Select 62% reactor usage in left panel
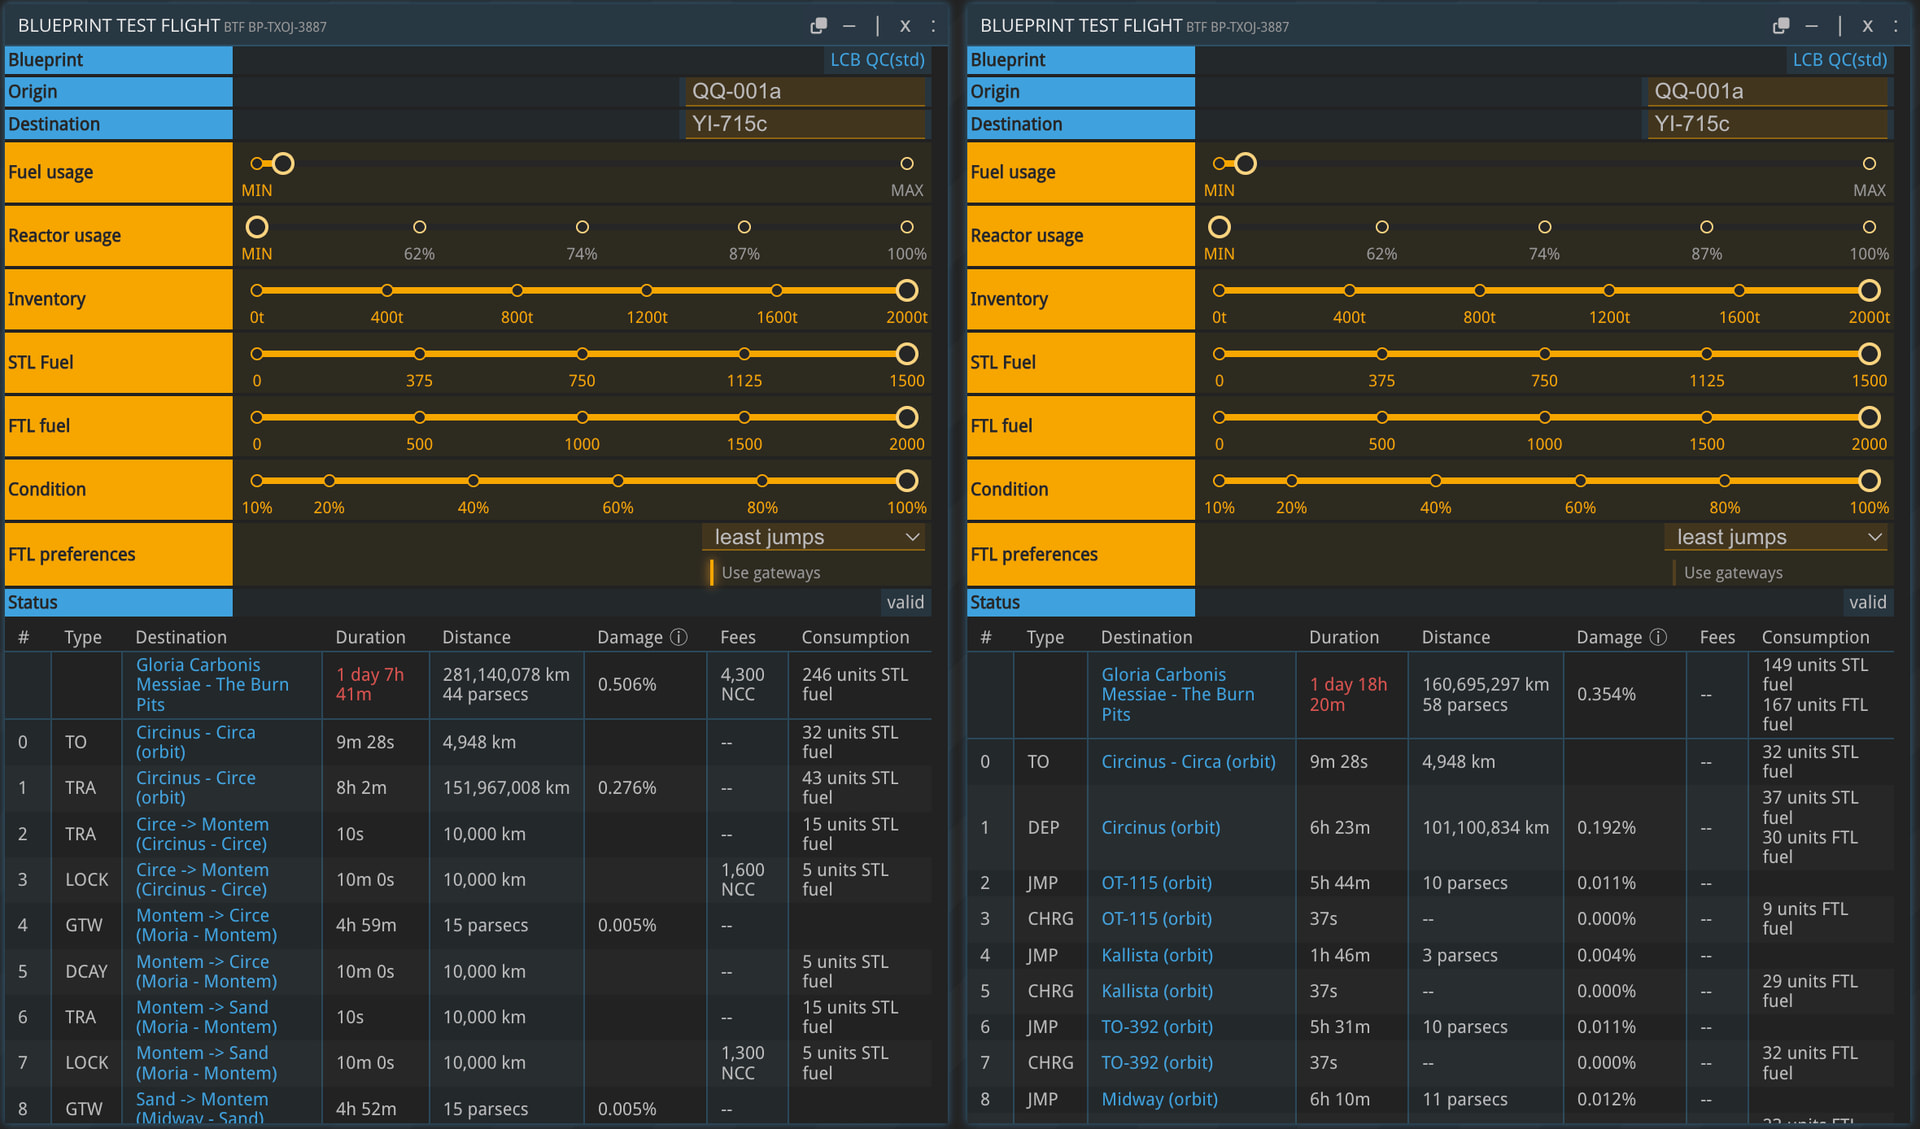 coord(419,228)
